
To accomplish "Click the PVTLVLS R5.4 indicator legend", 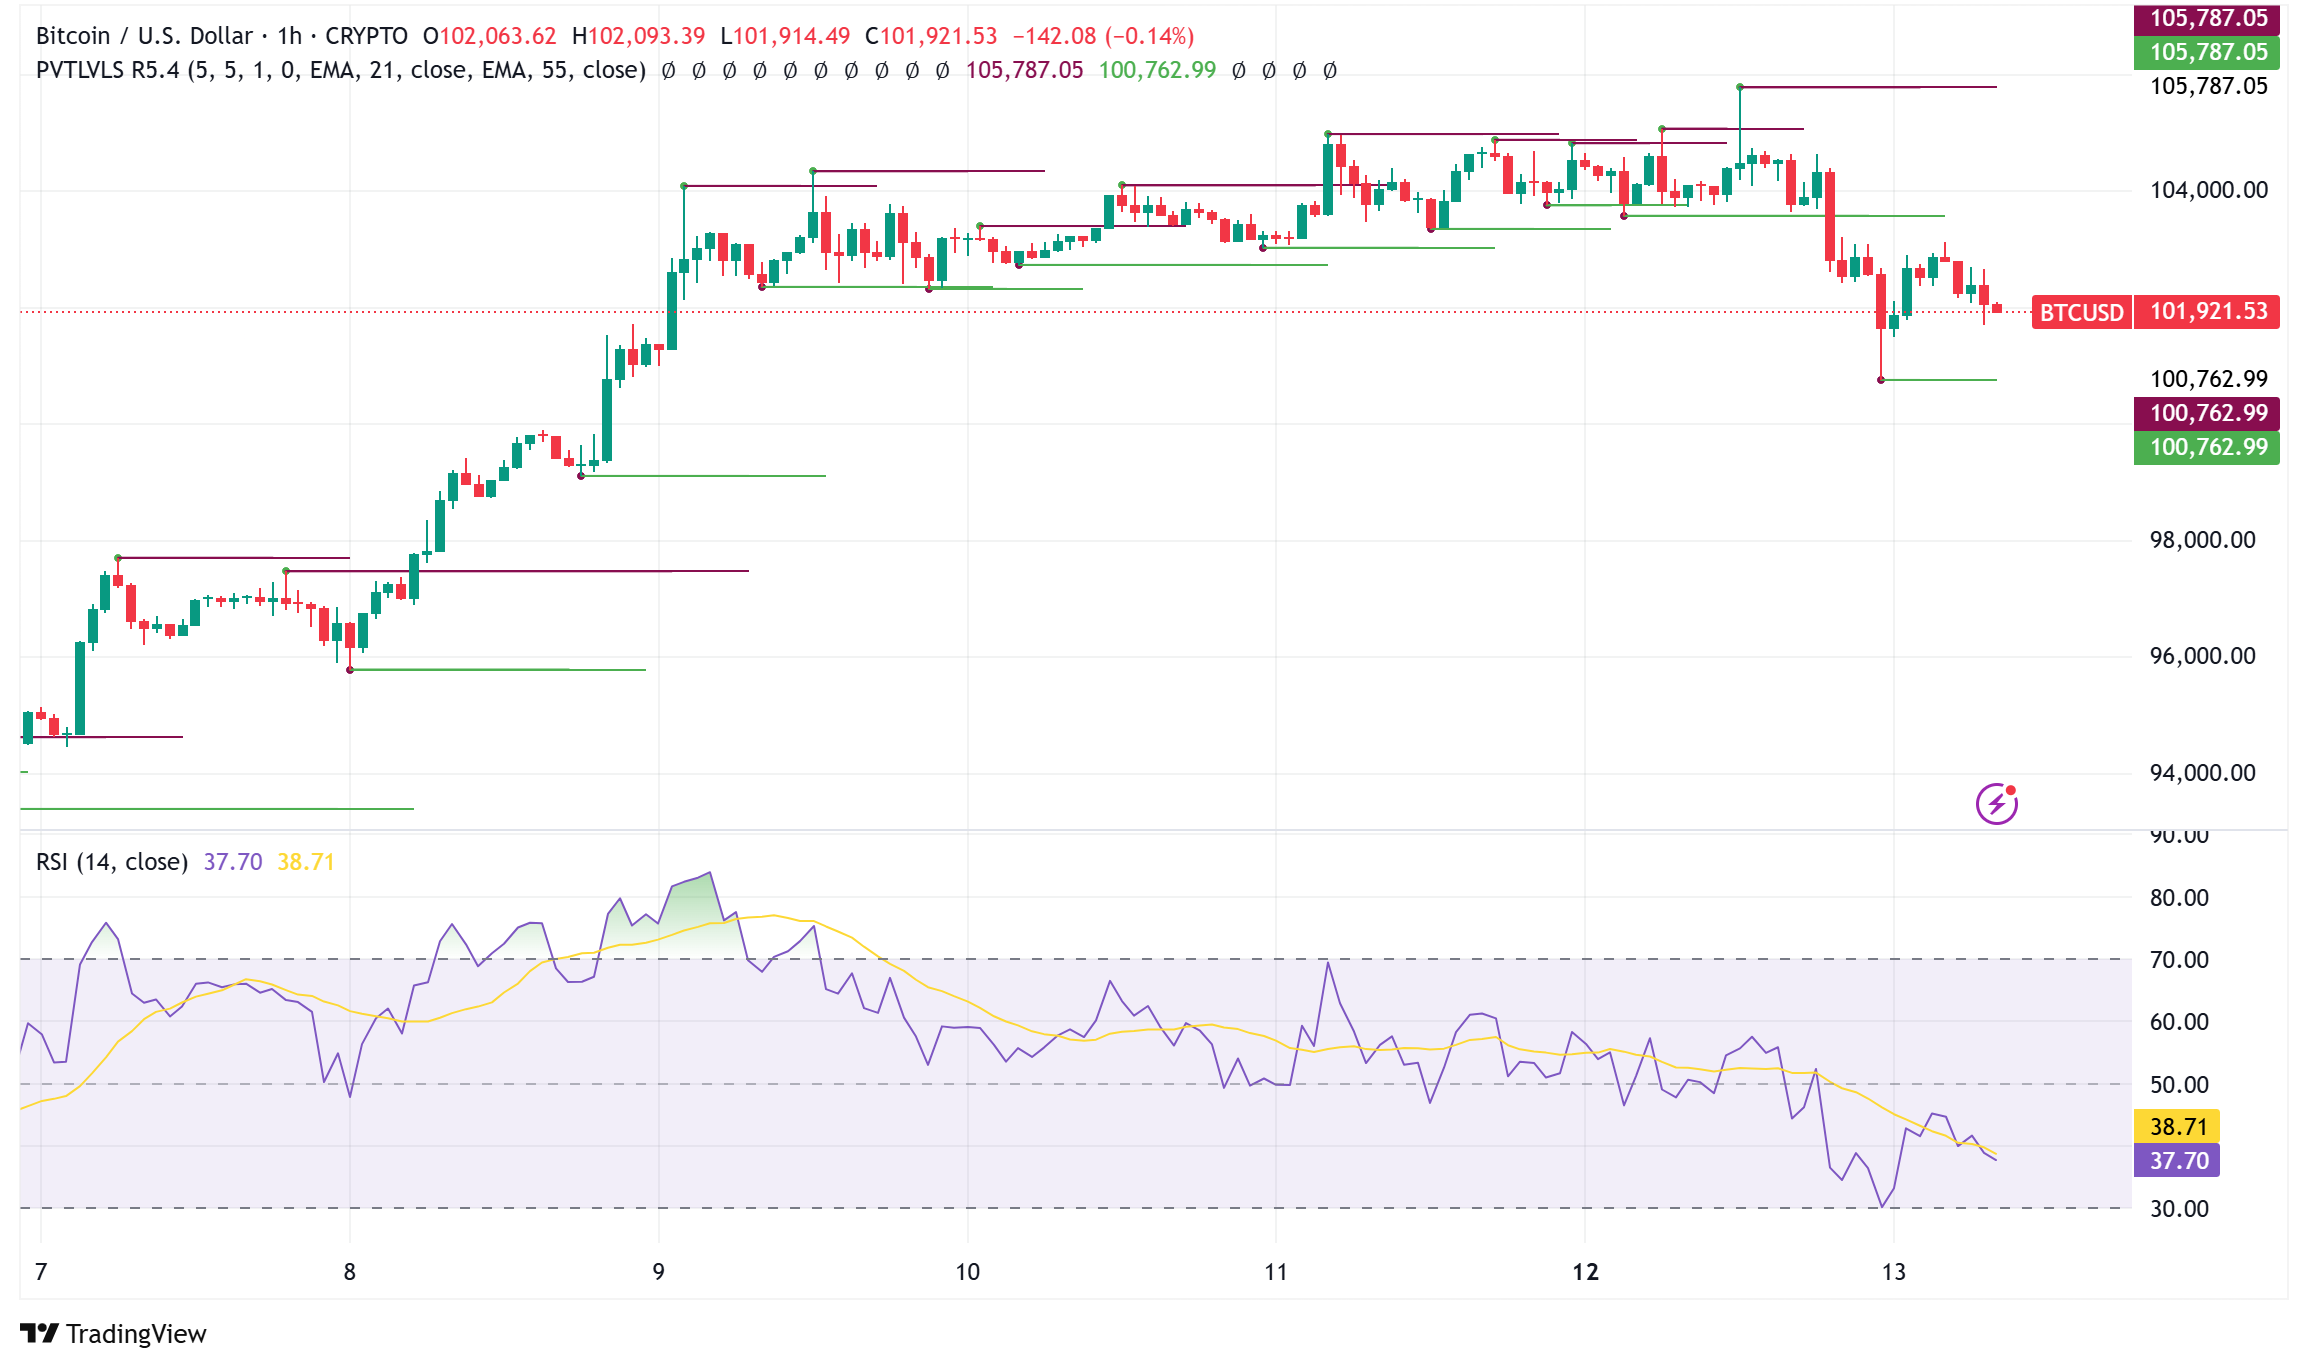I will coord(341,70).
